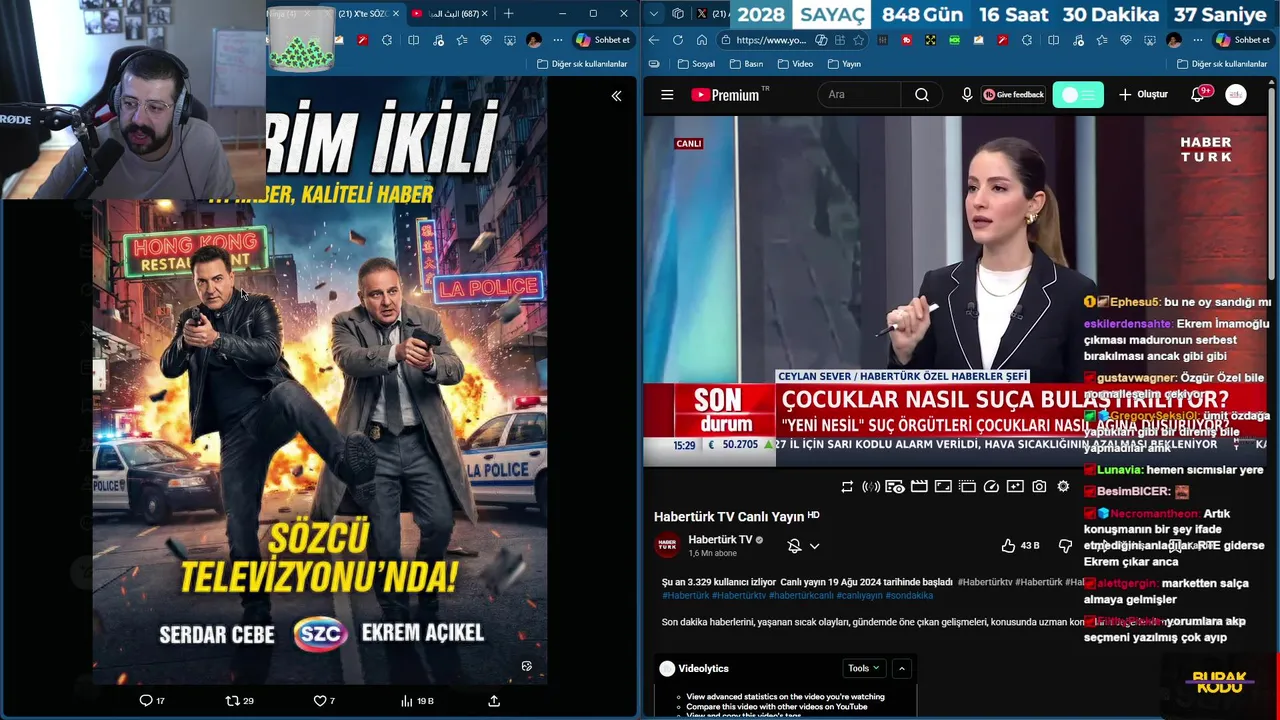The height and width of the screenshot is (720, 1280).
Task: Open the Habertürk TV channel name
Action: [x=720, y=540]
